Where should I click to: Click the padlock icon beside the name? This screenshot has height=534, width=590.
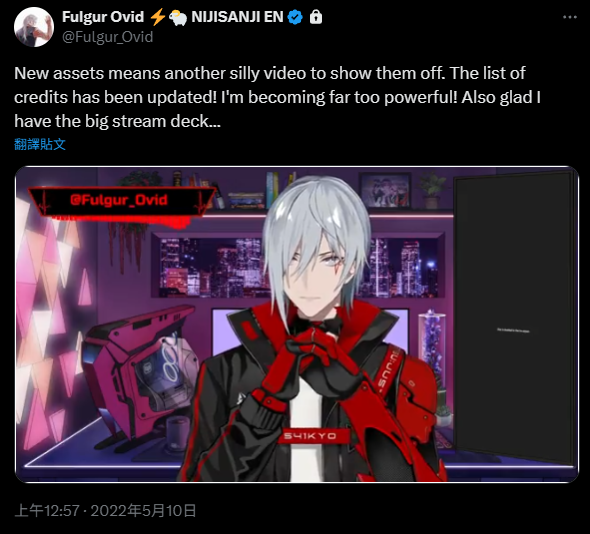316,17
